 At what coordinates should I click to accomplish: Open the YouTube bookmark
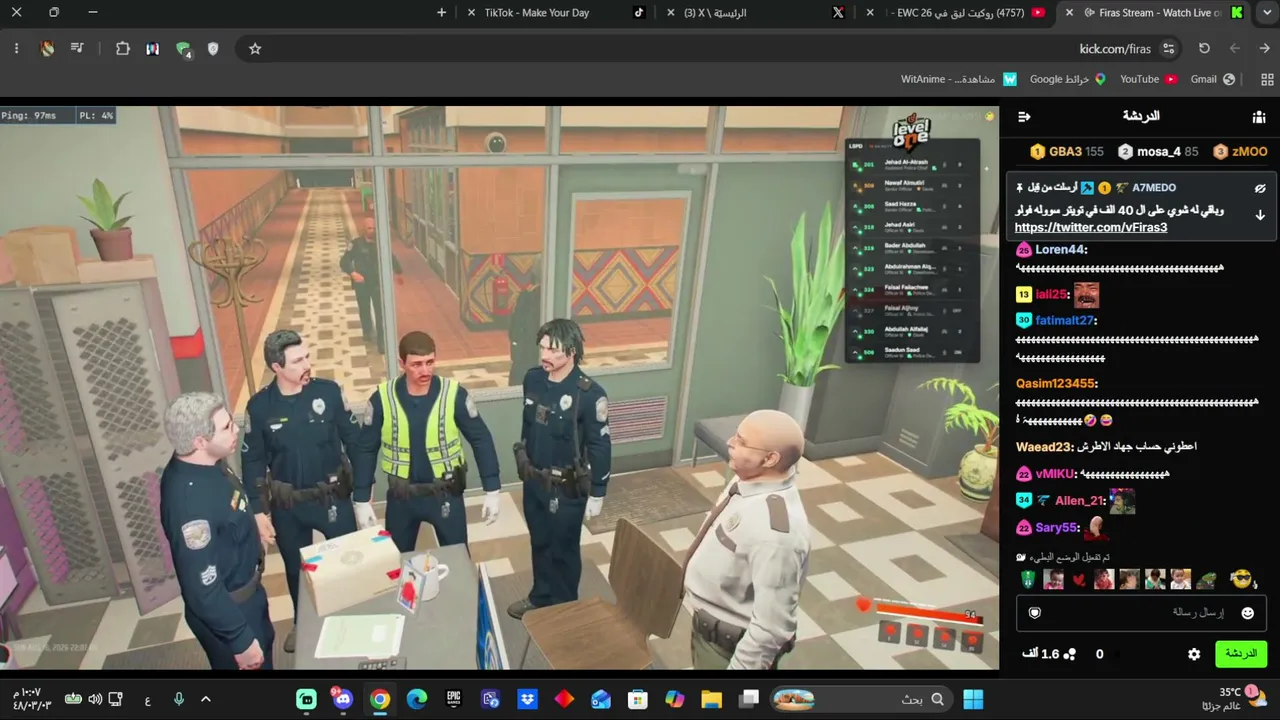[x=1148, y=79]
